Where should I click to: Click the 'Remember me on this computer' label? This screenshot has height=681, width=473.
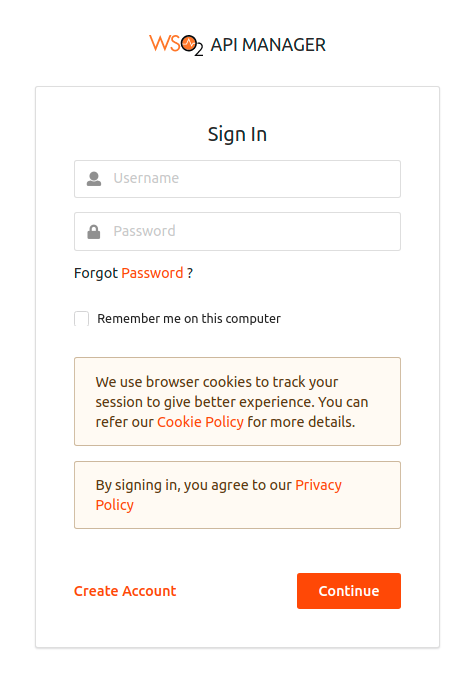[x=189, y=318]
